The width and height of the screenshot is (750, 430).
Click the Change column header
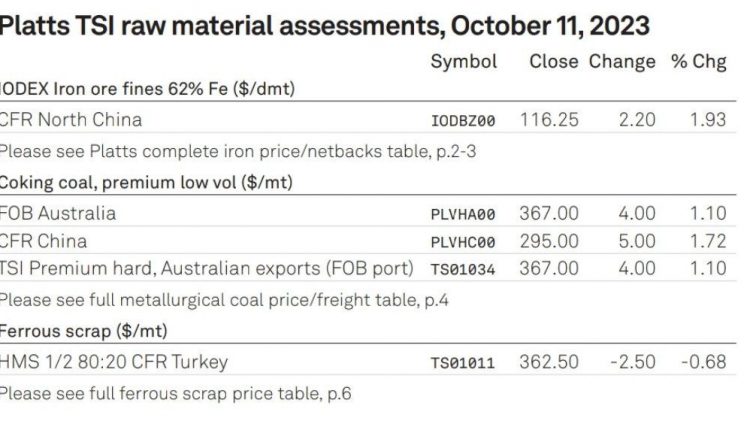click(622, 62)
